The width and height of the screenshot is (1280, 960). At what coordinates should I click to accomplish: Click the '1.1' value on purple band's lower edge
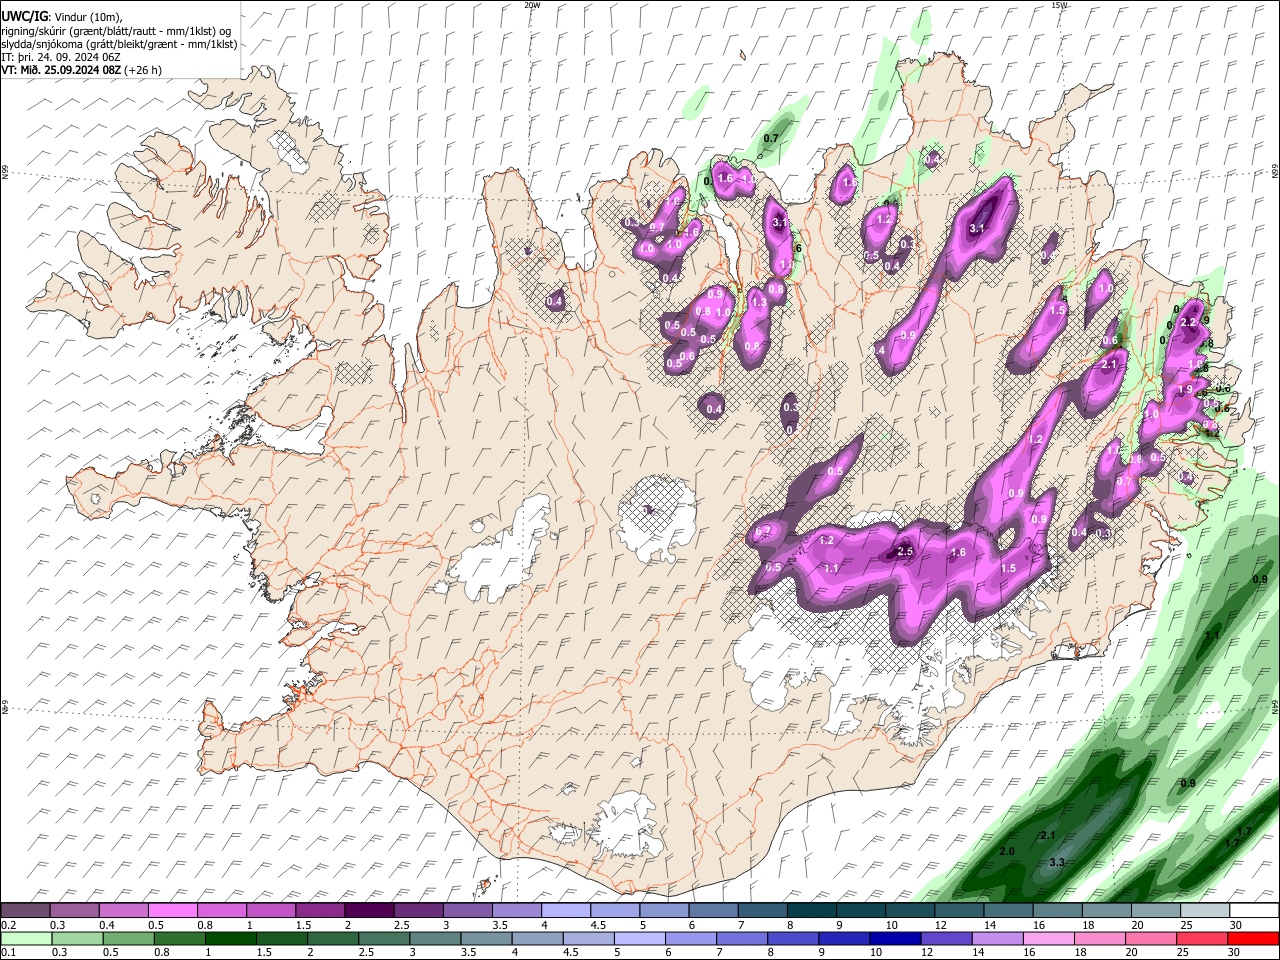click(x=831, y=568)
